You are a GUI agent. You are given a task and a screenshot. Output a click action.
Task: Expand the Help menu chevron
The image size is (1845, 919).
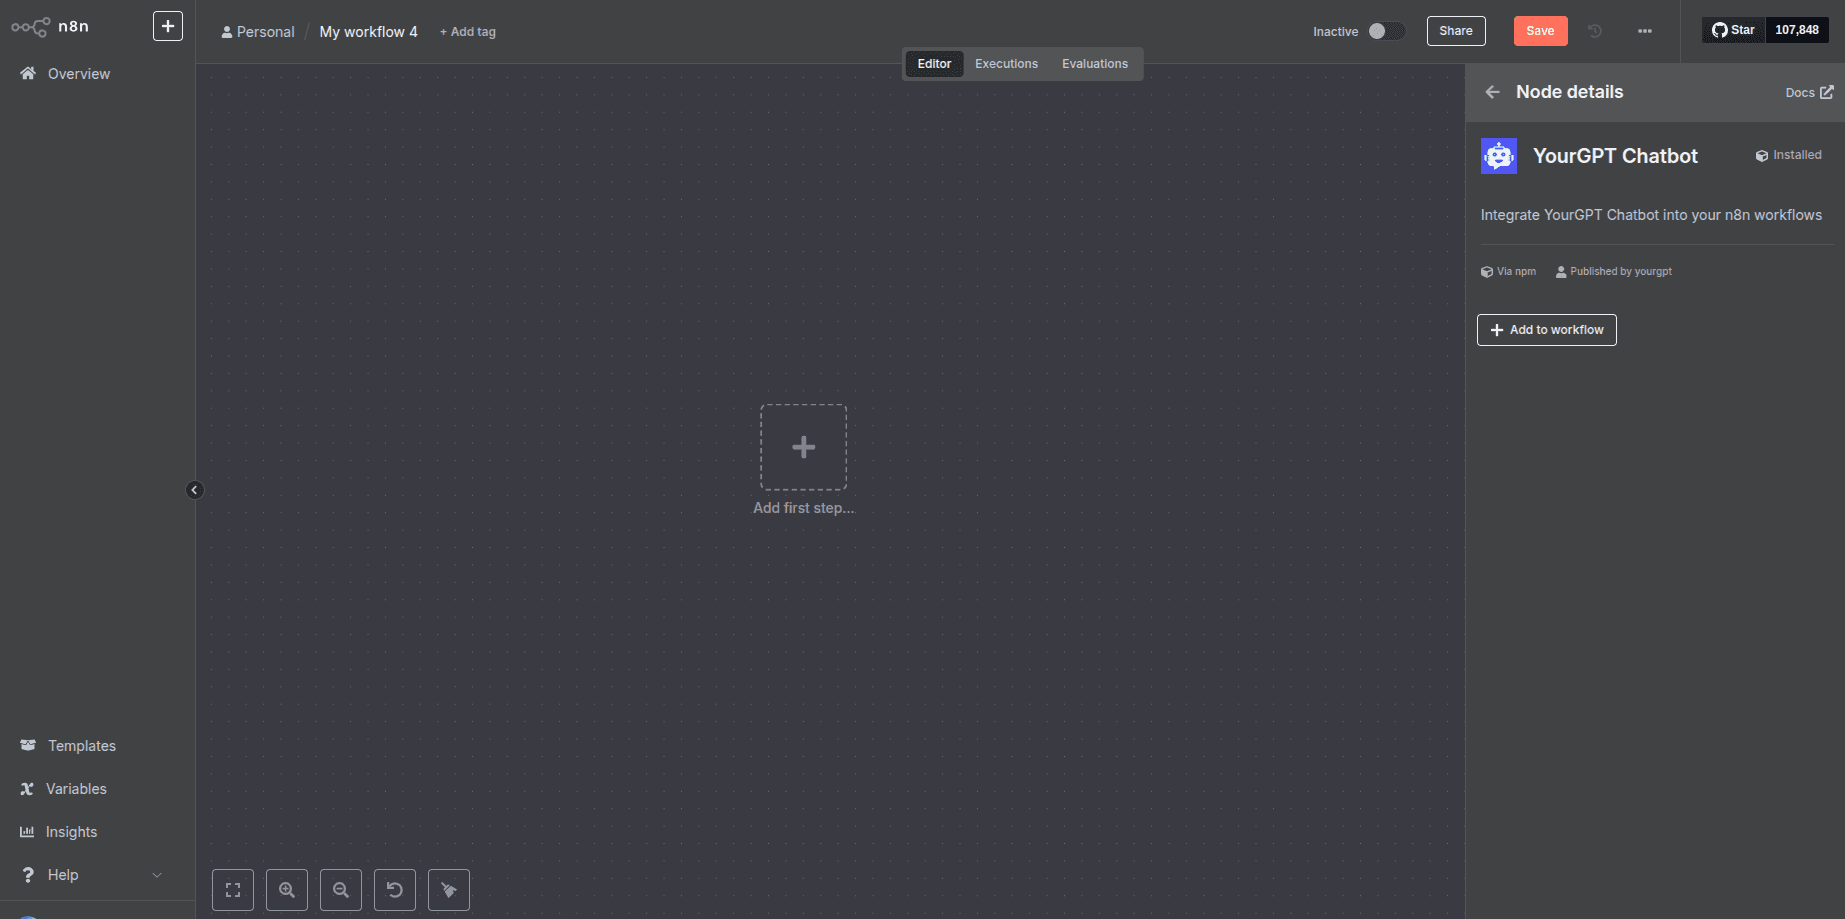(156, 874)
